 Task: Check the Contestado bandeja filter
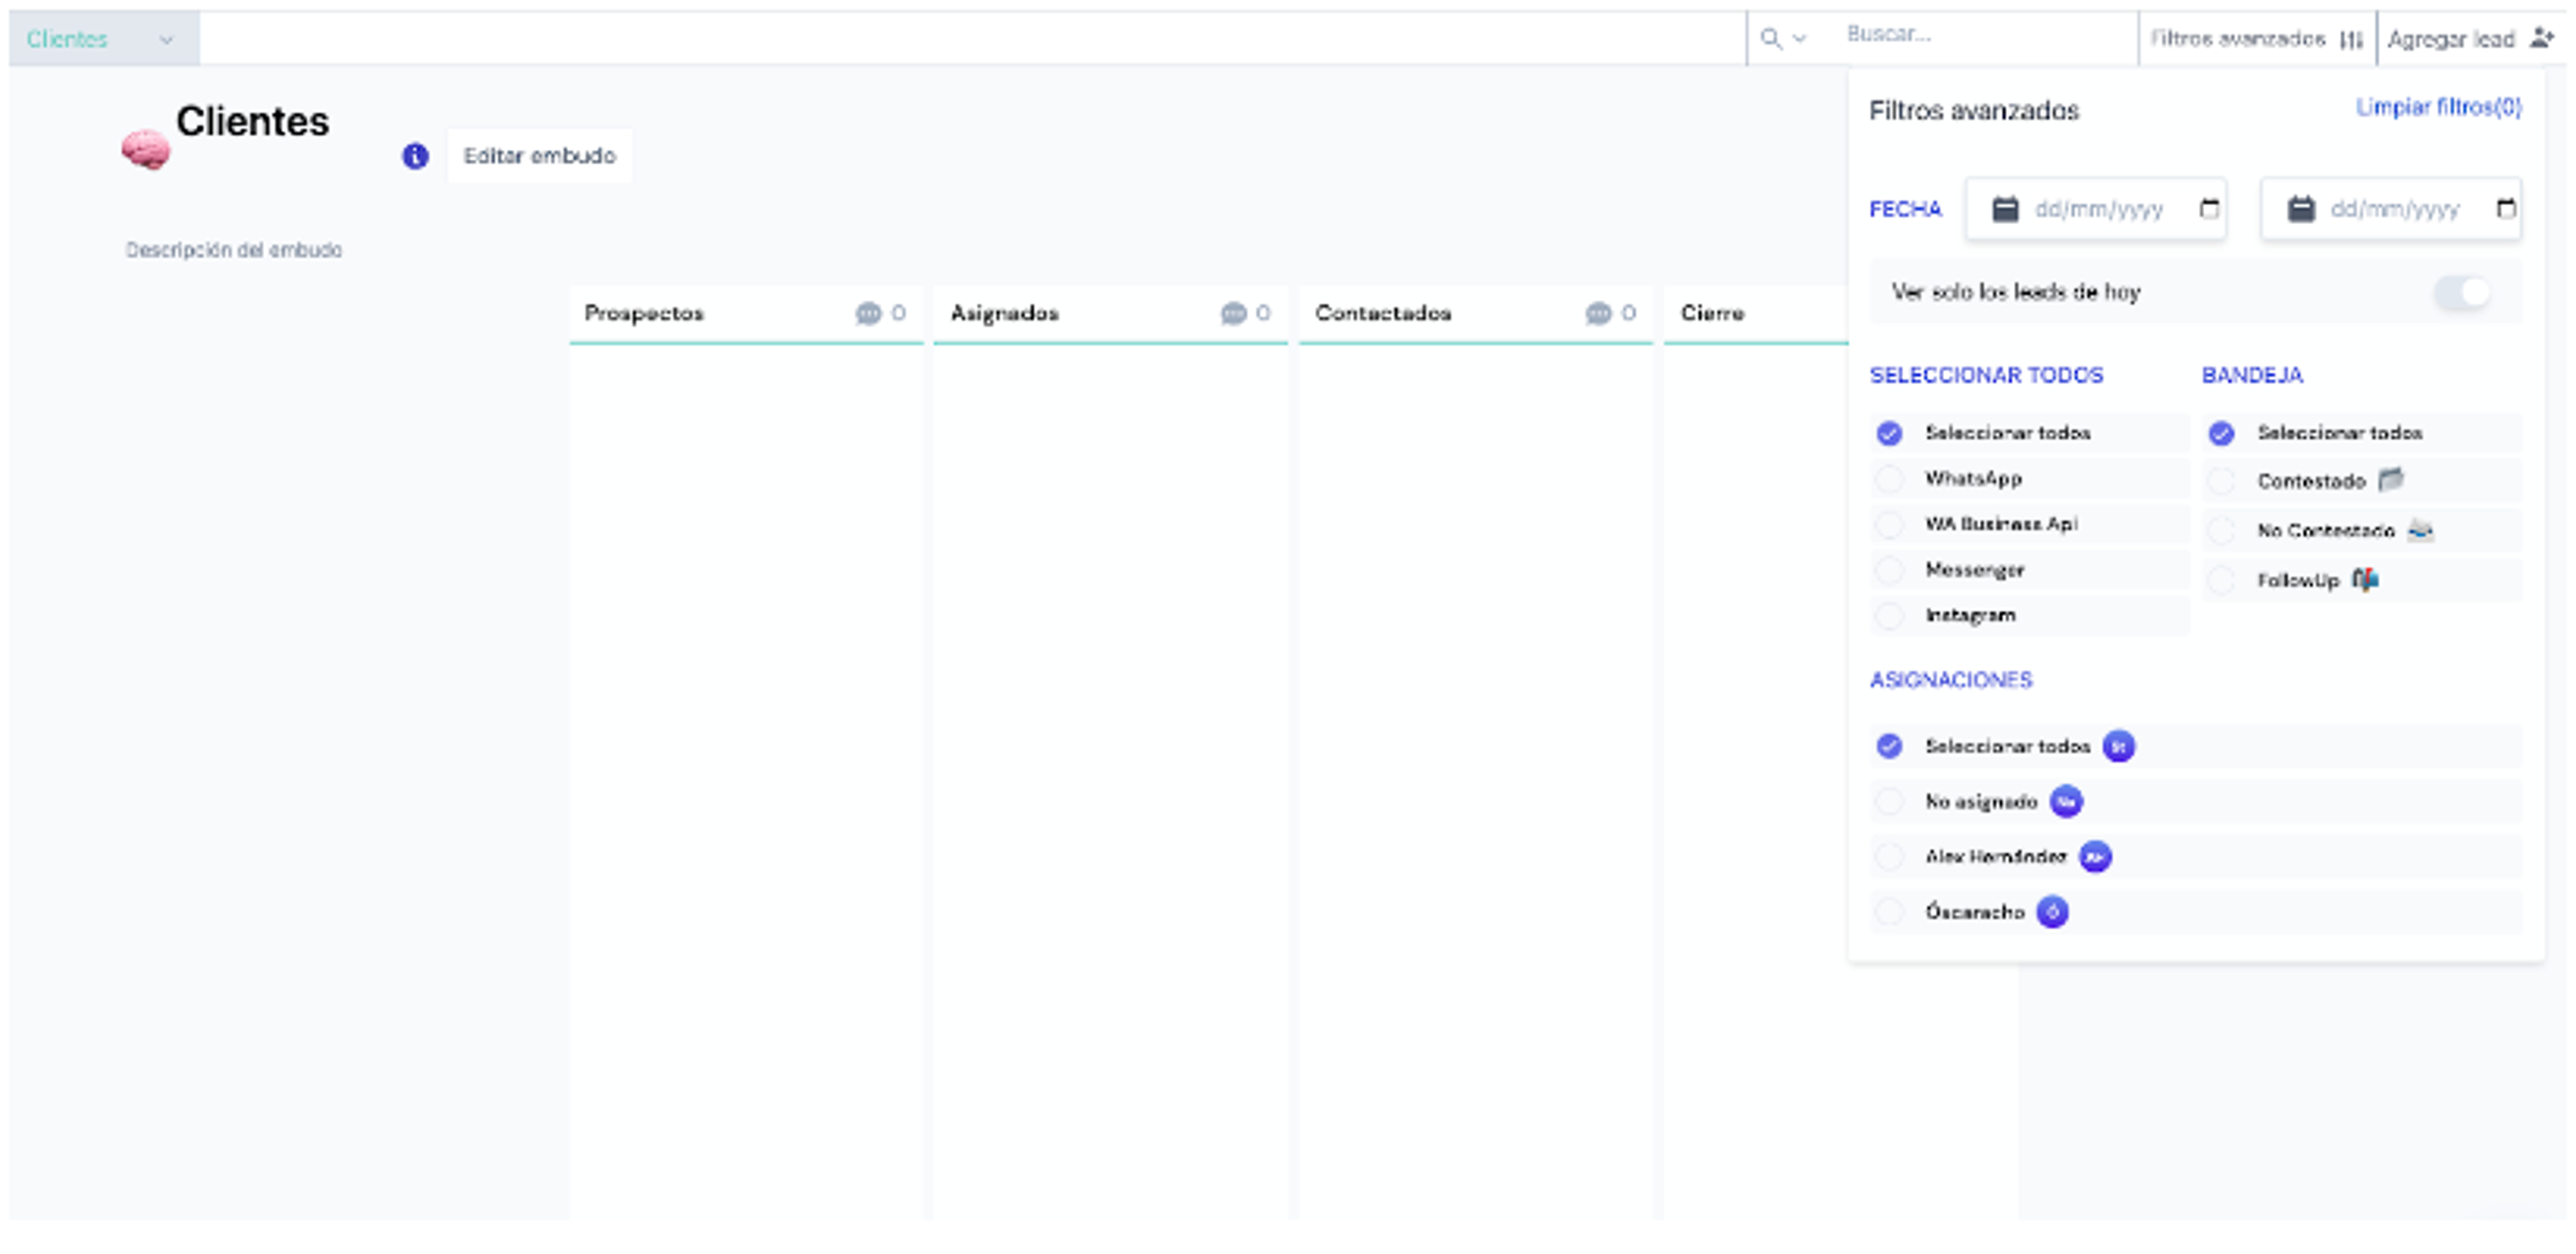click(x=2221, y=481)
